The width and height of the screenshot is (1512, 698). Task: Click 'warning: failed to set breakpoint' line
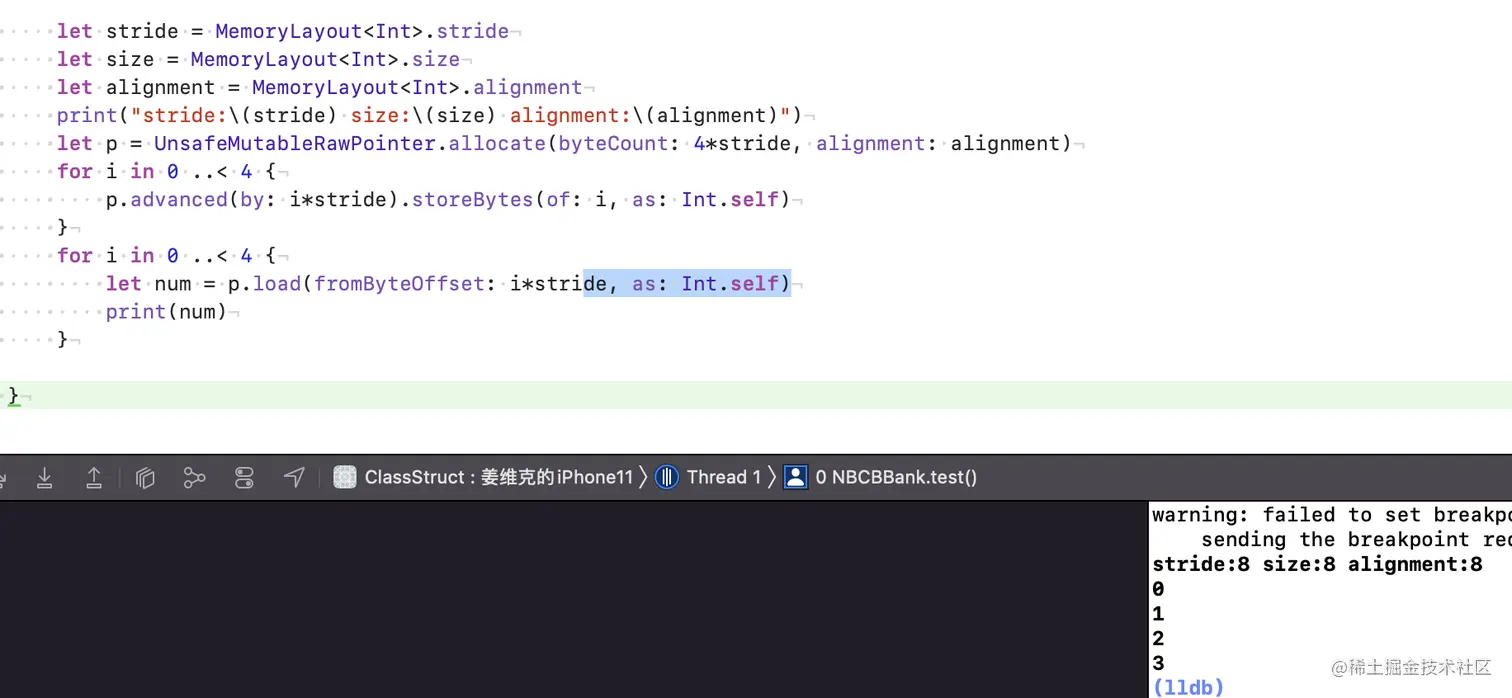tap(1332, 515)
